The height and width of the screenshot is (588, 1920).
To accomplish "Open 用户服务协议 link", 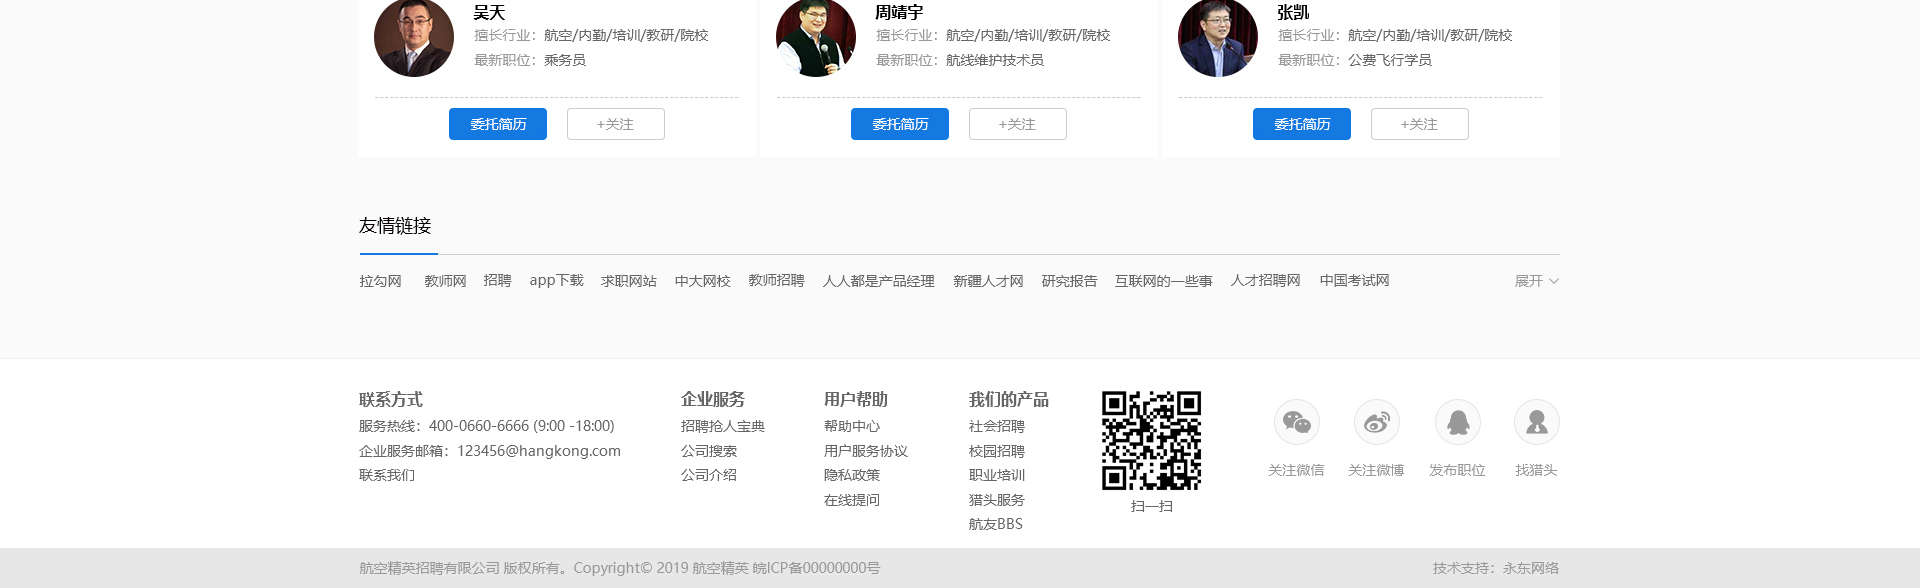I will point(866,451).
